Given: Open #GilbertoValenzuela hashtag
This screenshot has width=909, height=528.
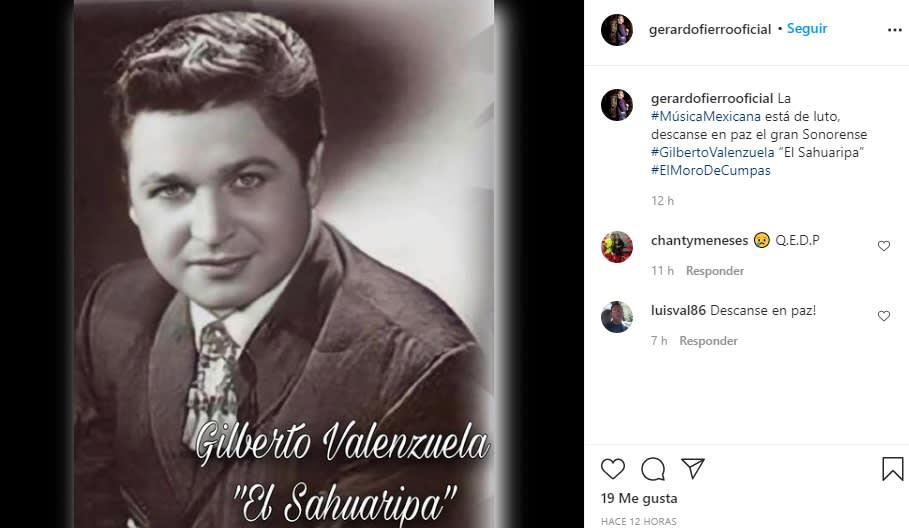Looking at the screenshot, I should [712, 152].
